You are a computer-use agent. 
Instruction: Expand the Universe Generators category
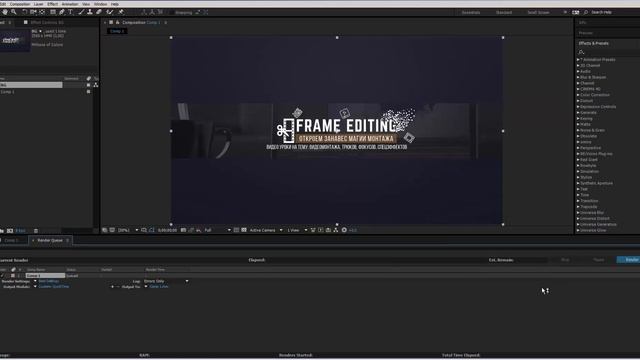click(578, 224)
